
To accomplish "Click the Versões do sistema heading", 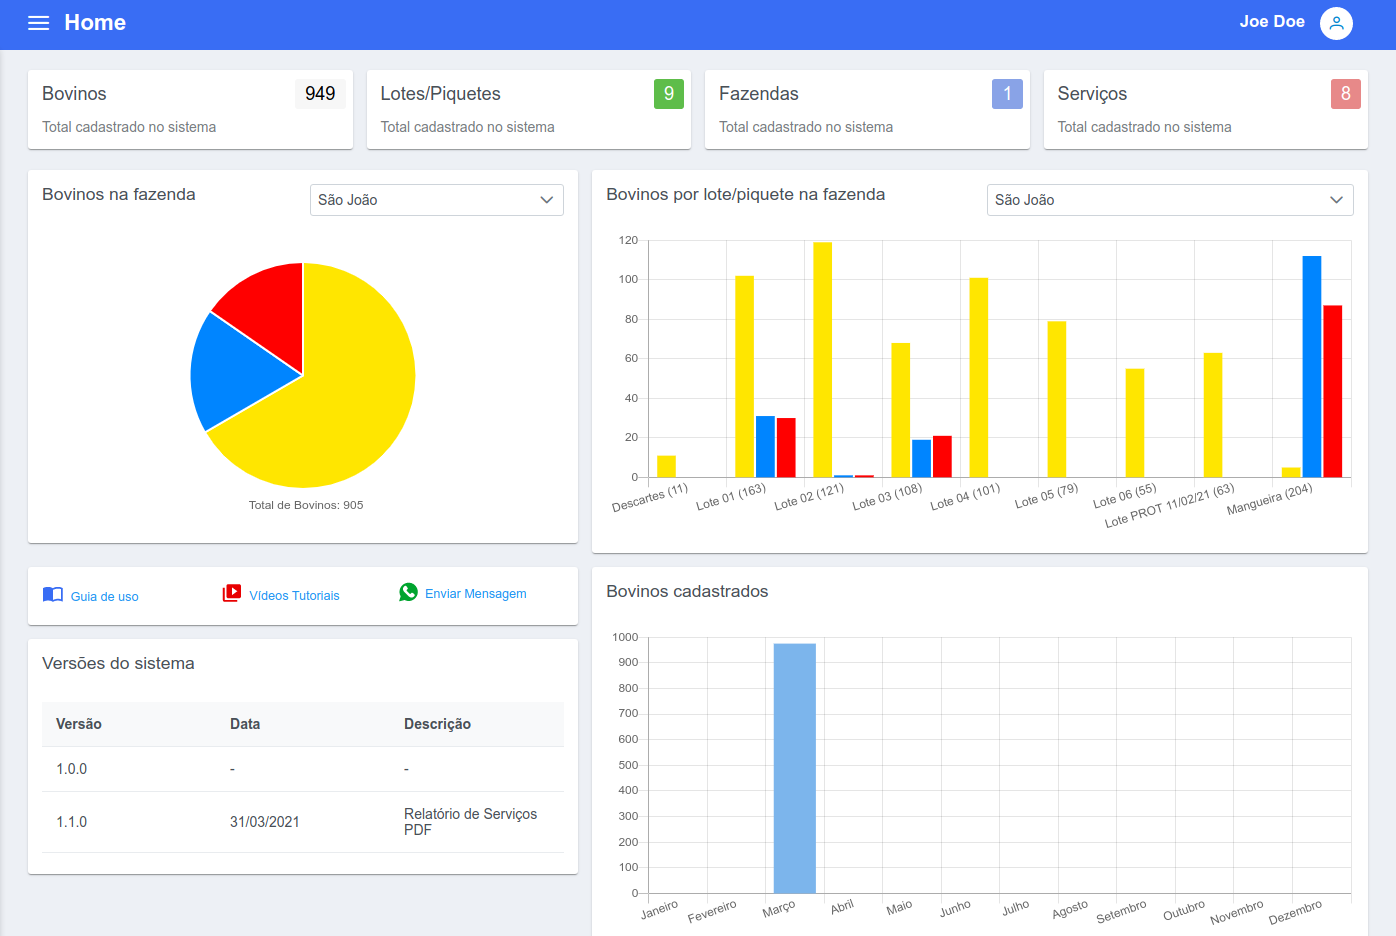I will [x=118, y=664].
